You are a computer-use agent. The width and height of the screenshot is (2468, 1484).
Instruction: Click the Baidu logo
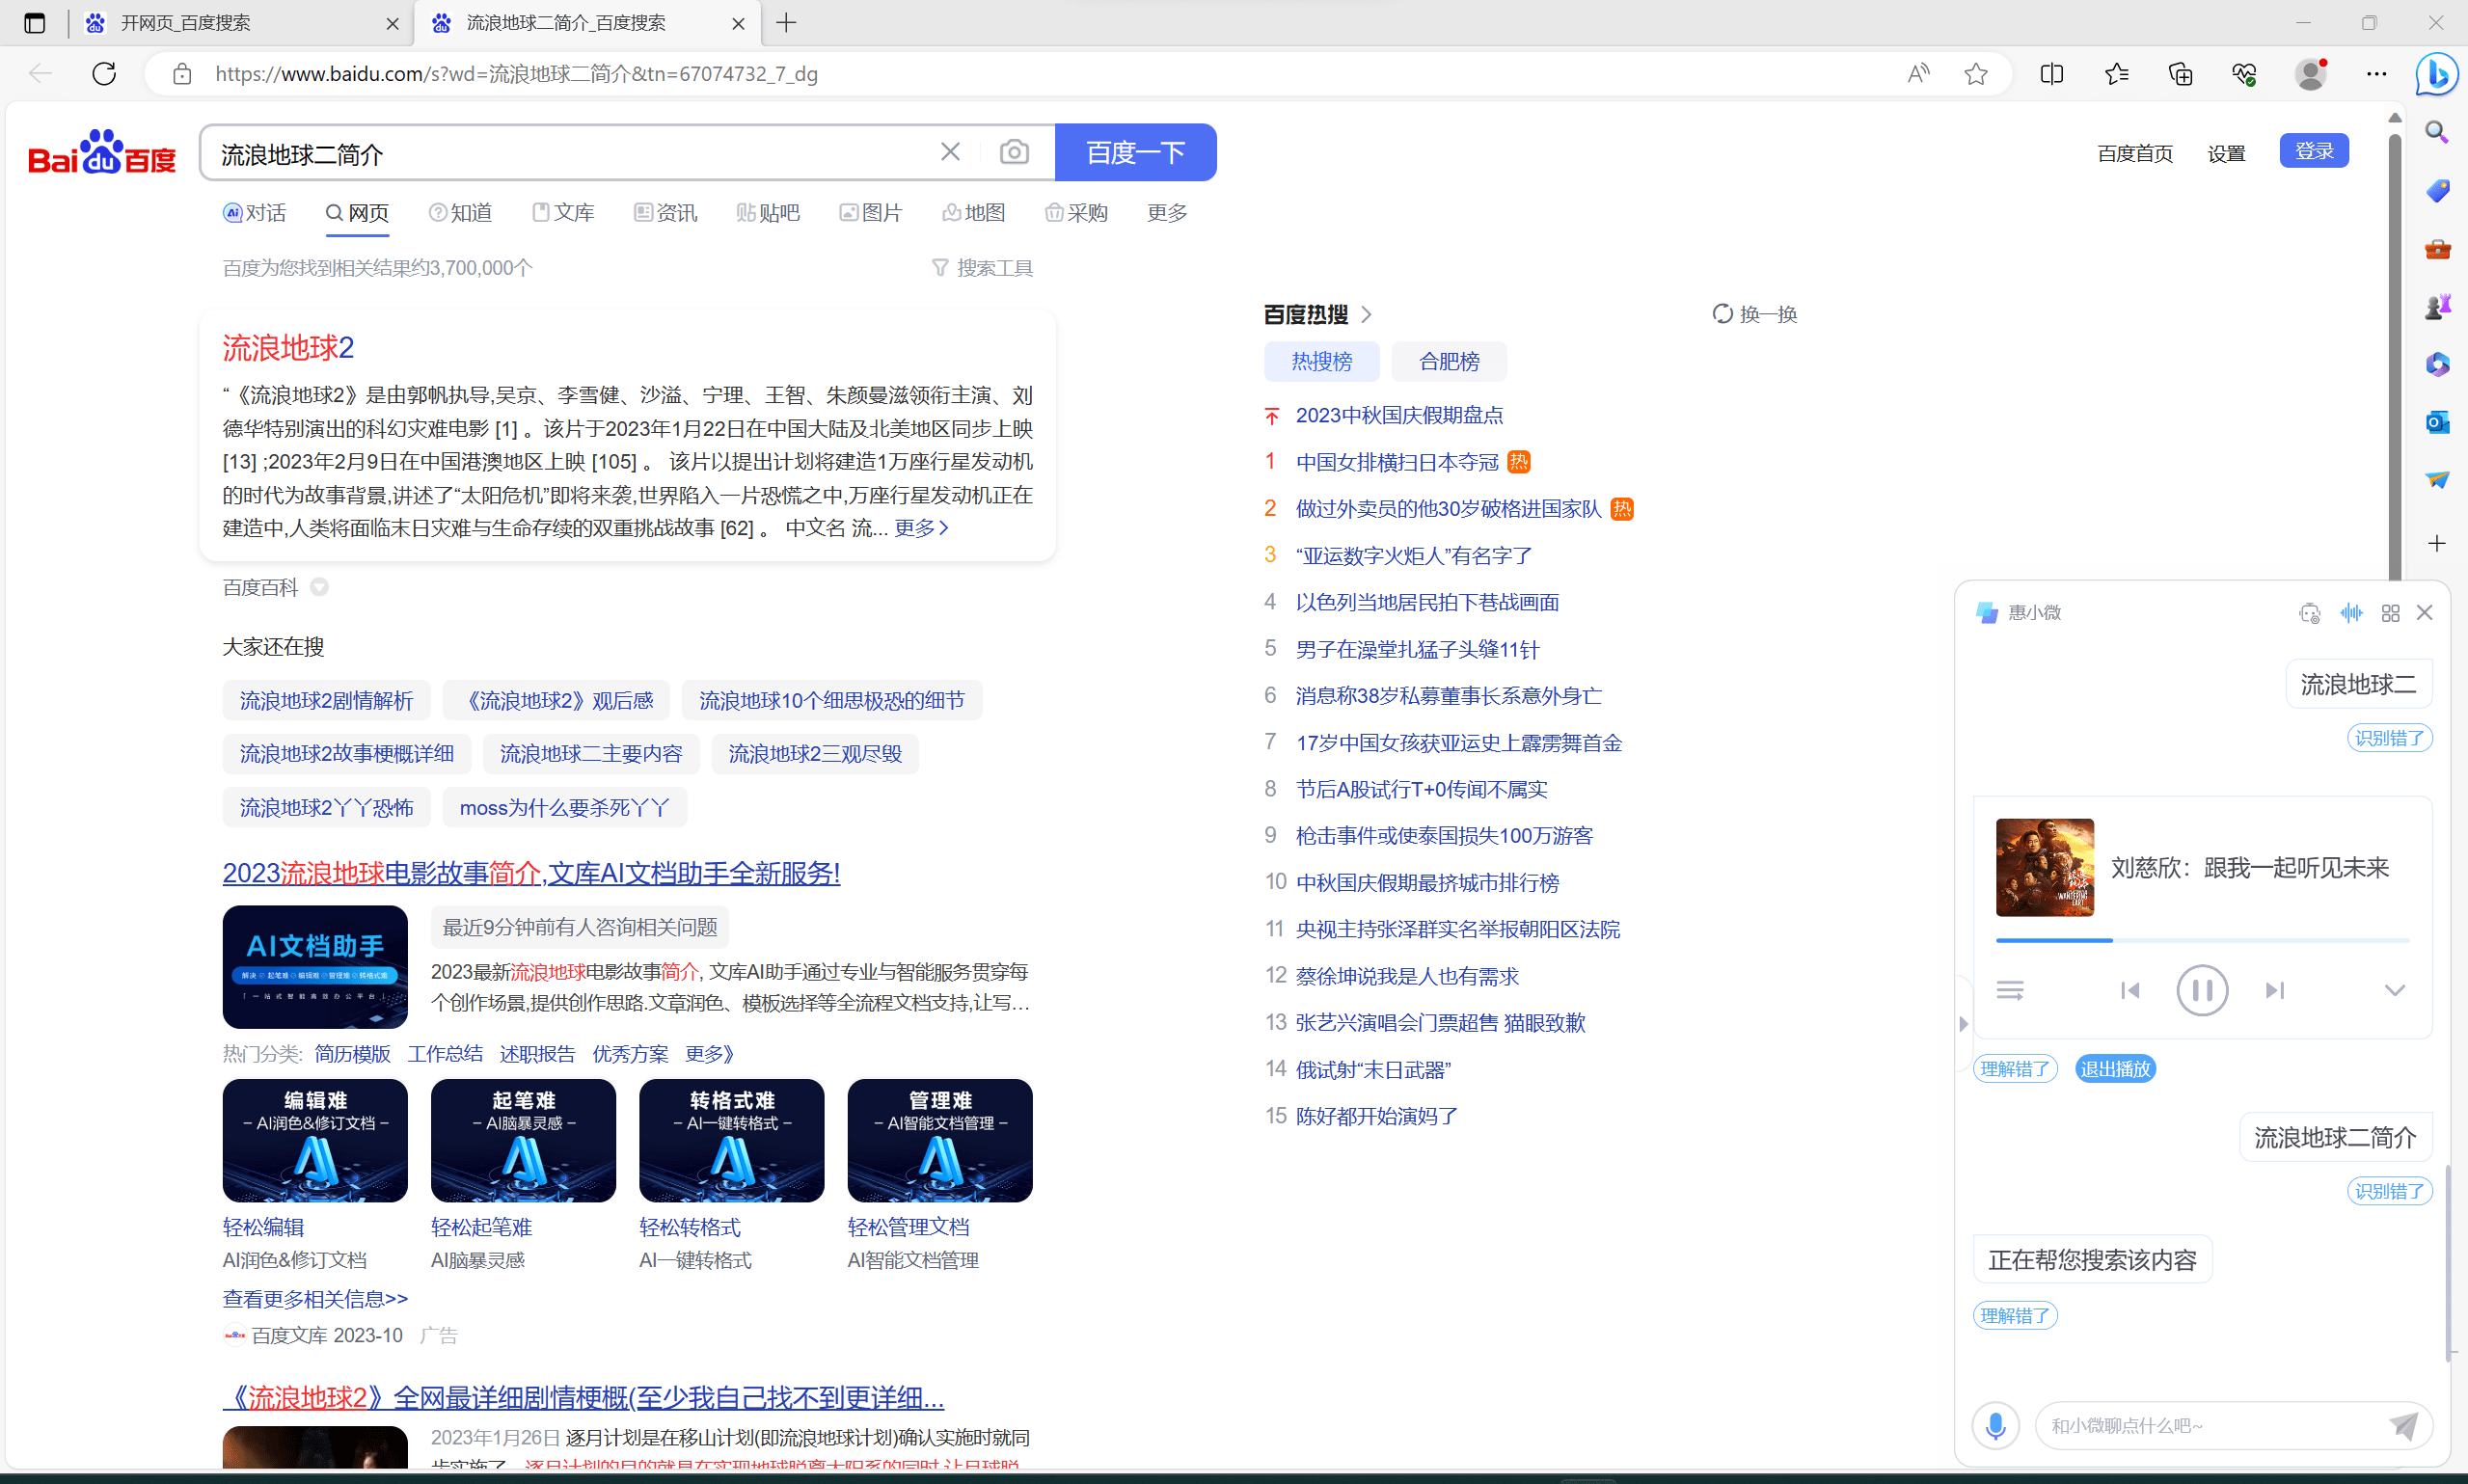(102, 152)
